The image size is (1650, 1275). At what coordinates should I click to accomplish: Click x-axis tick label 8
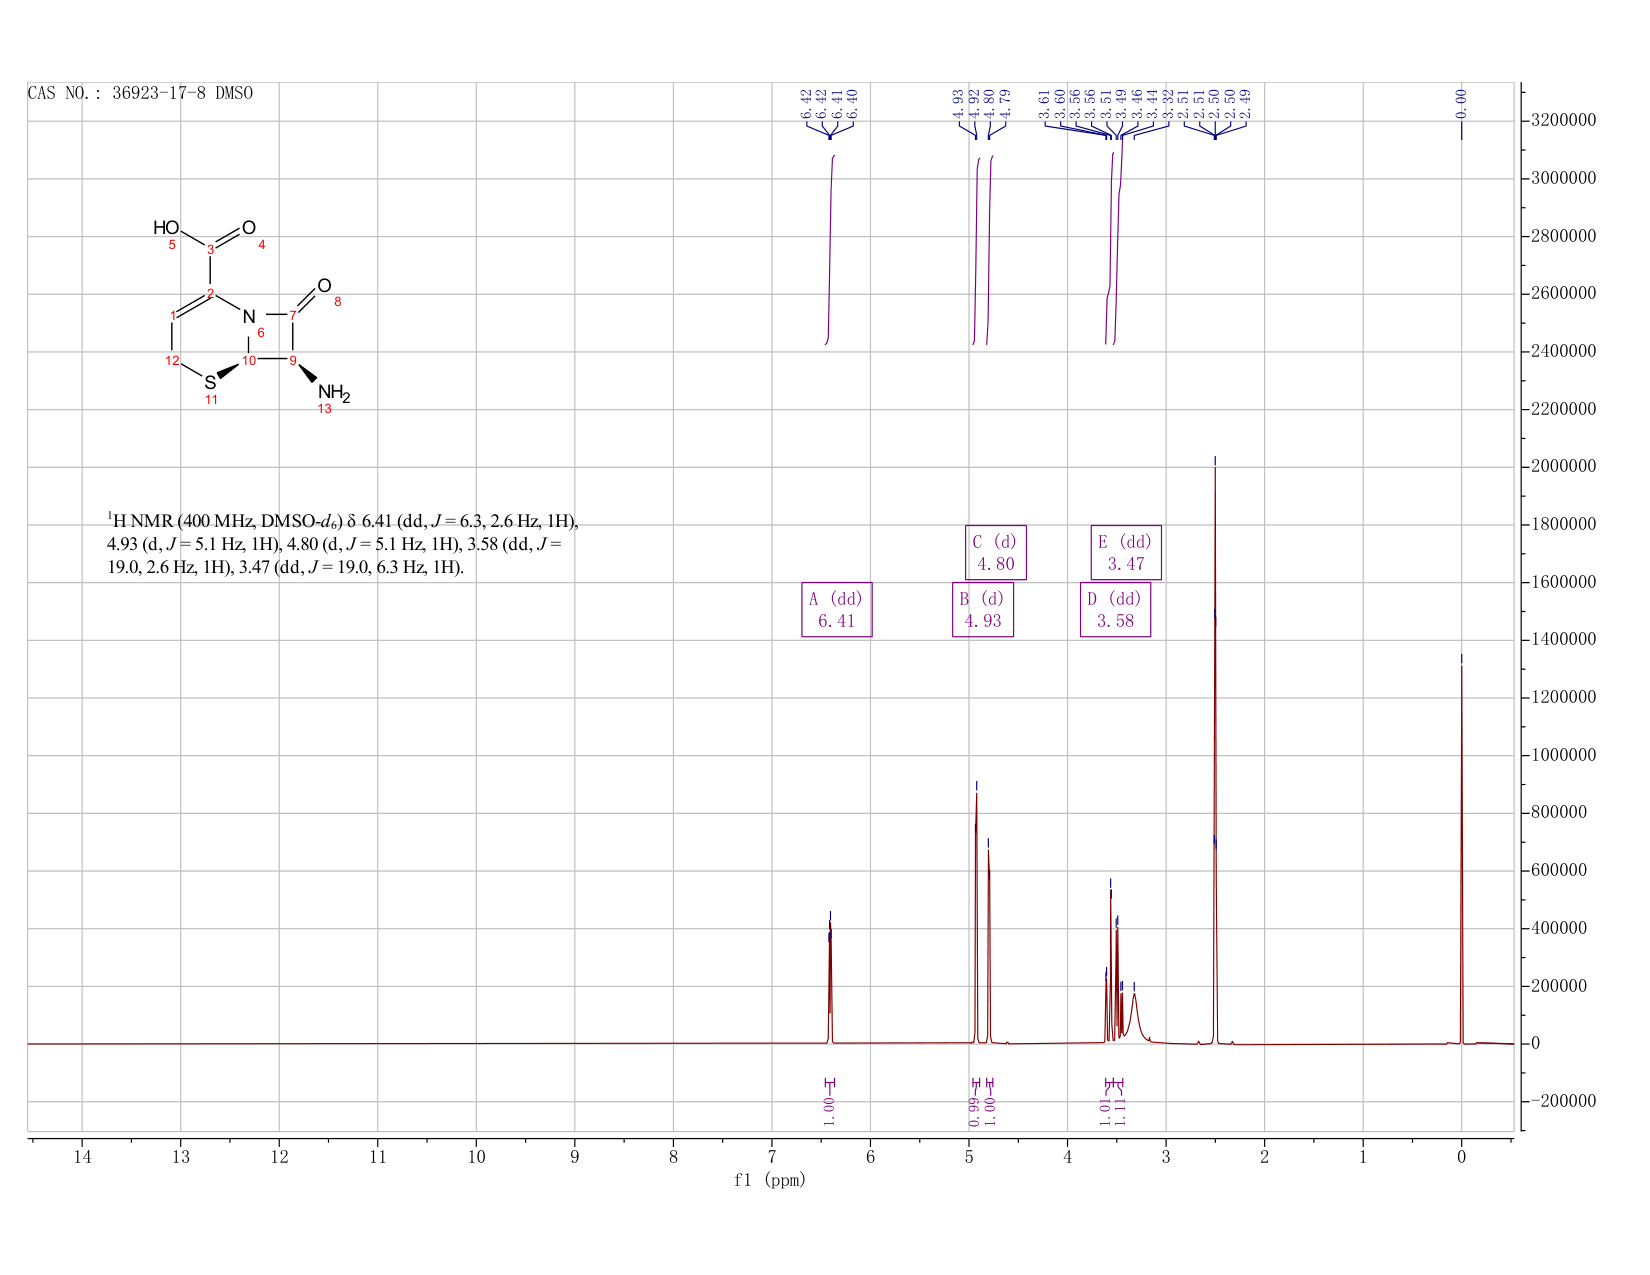point(673,1157)
